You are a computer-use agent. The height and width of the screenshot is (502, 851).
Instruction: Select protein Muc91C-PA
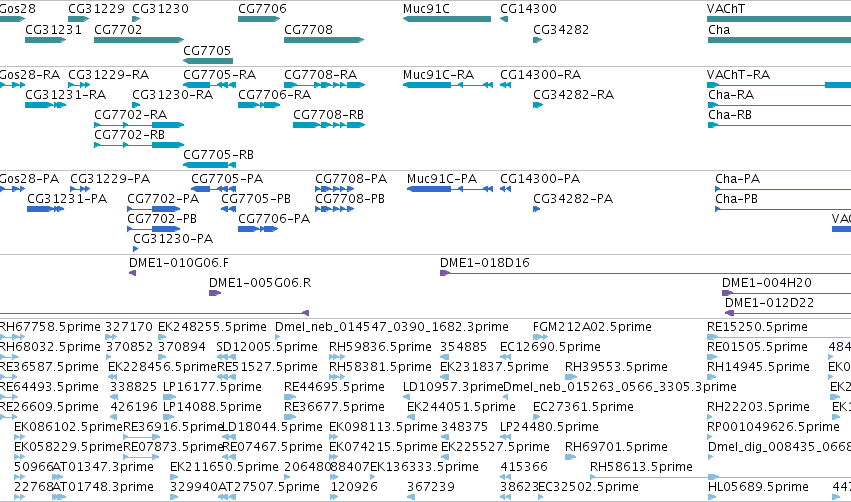[450, 189]
